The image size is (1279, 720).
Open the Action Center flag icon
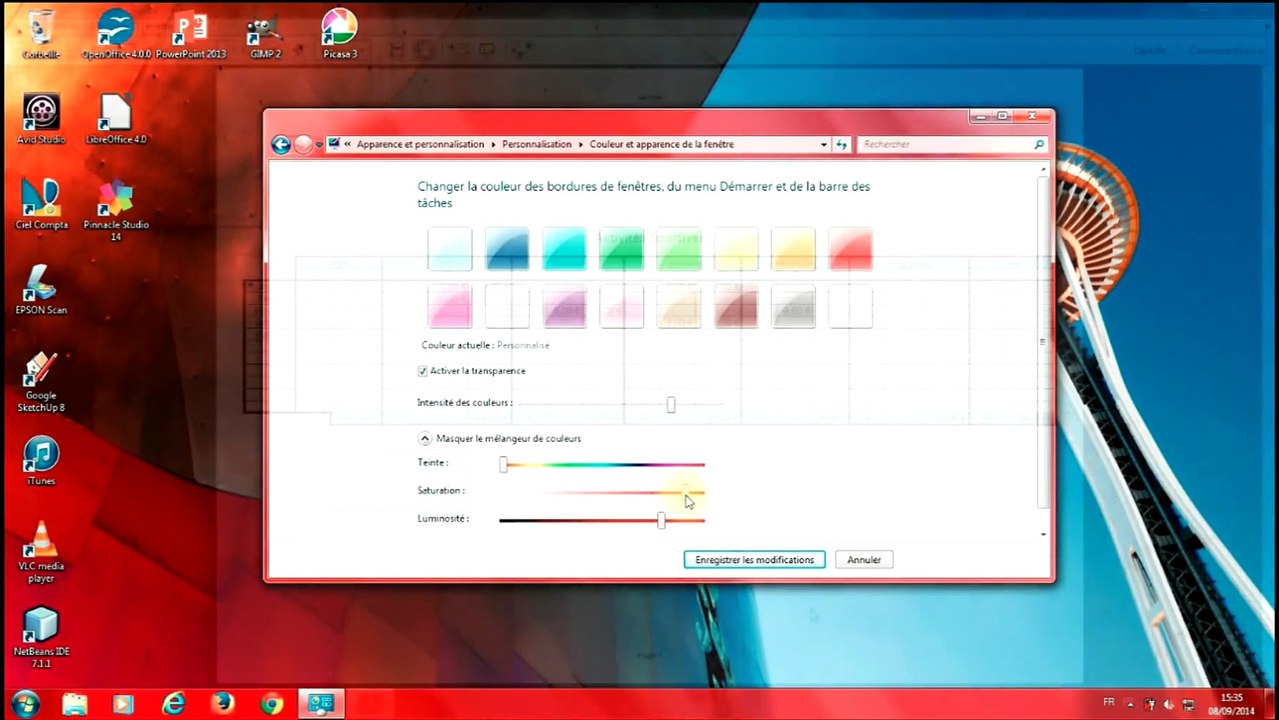coord(1150,704)
